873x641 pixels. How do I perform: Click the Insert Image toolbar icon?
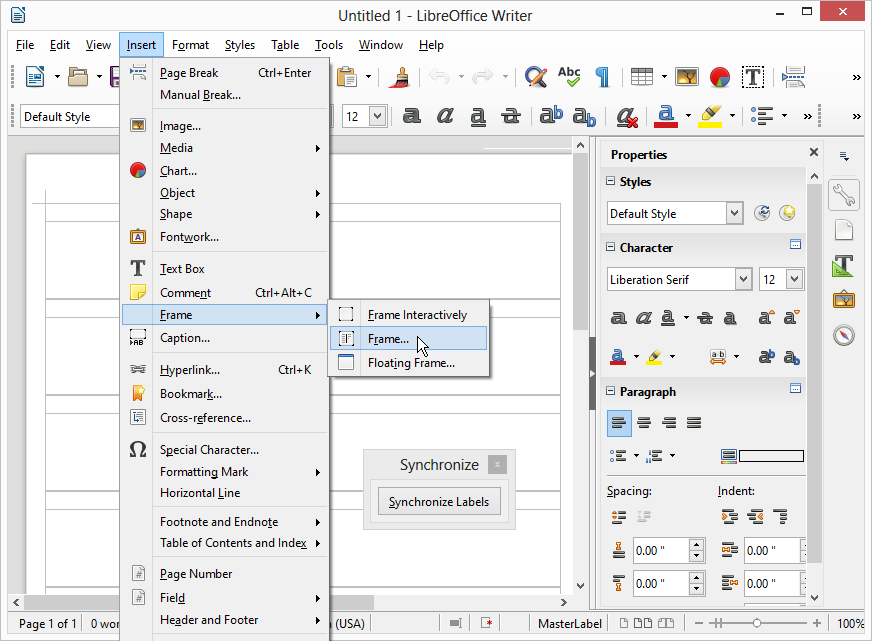pyautogui.click(x=686, y=76)
